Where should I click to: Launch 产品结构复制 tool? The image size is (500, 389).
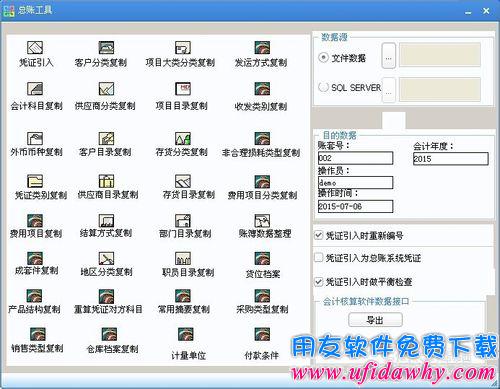click(34, 296)
